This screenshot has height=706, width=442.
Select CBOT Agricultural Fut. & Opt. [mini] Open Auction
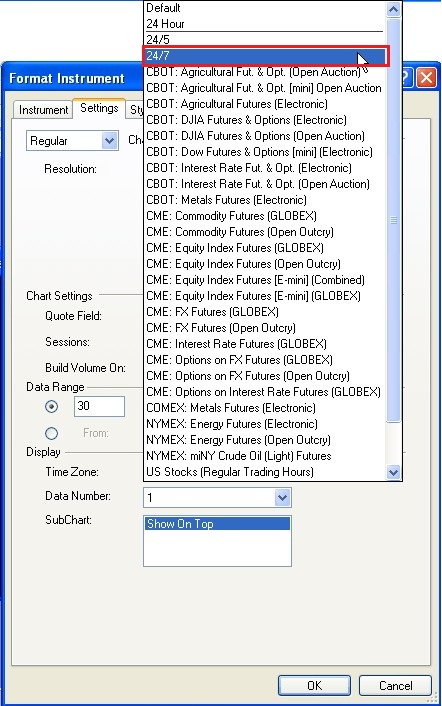tap(265, 88)
